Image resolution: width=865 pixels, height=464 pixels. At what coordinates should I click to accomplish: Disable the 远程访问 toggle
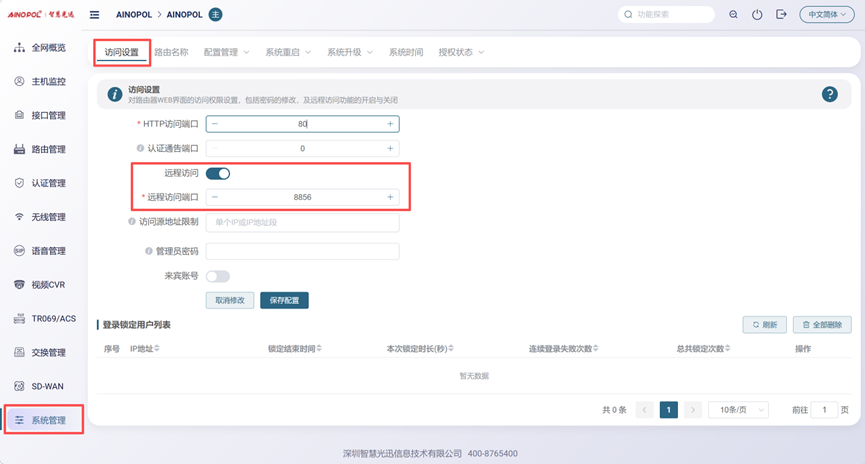[x=218, y=173]
